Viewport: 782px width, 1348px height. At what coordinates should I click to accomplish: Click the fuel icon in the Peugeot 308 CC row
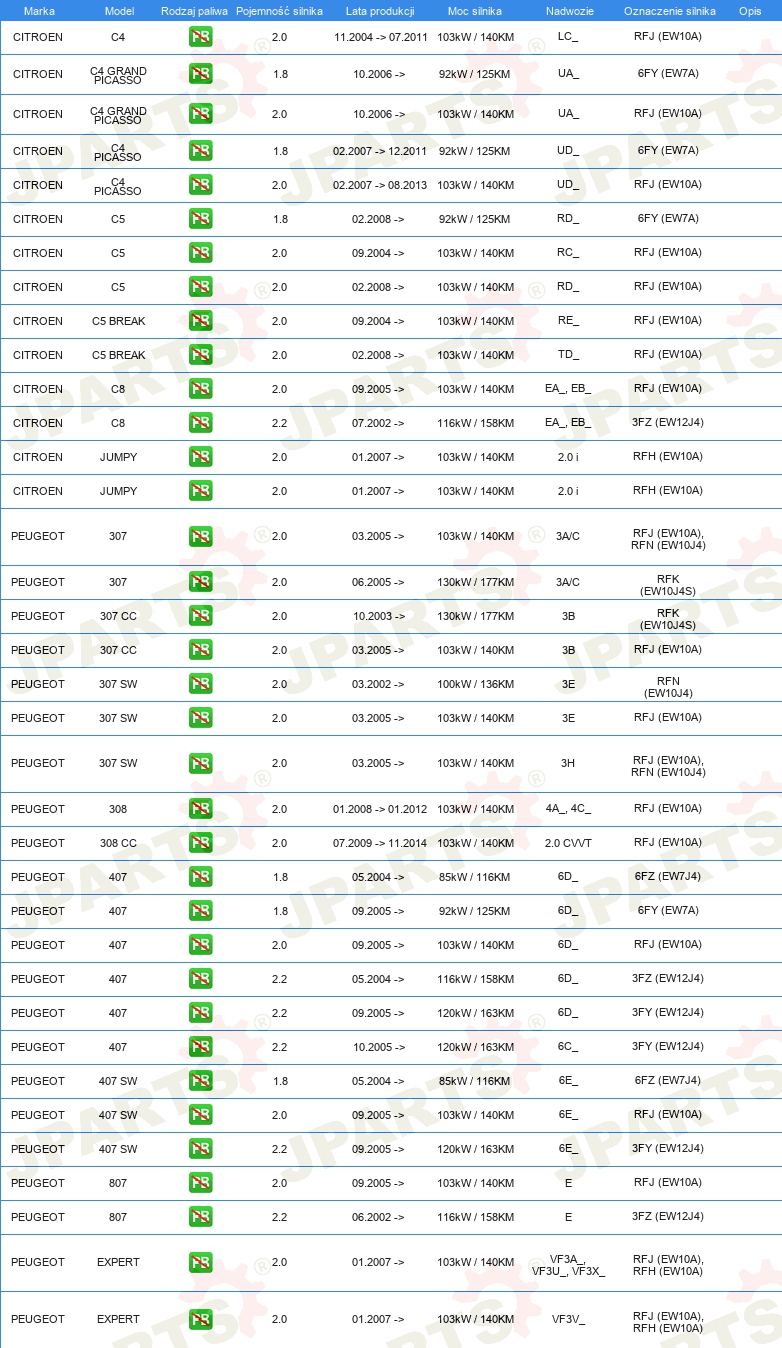pyautogui.click(x=201, y=844)
